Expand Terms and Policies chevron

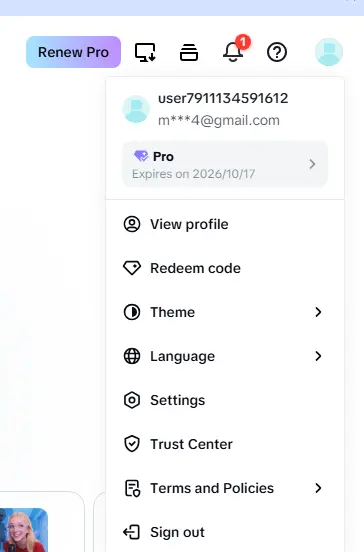[318, 488]
